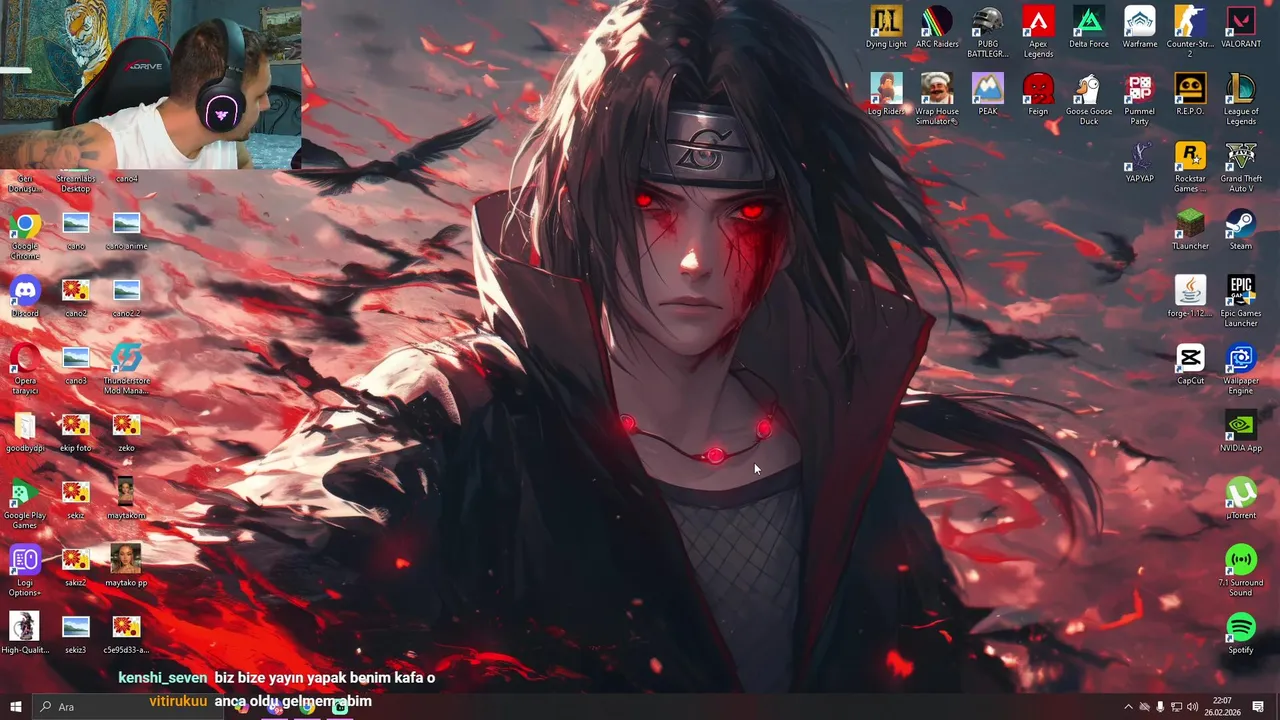Click the CapCut shortcut
This screenshot has height=720, width=1280.
pos(1190,364)
